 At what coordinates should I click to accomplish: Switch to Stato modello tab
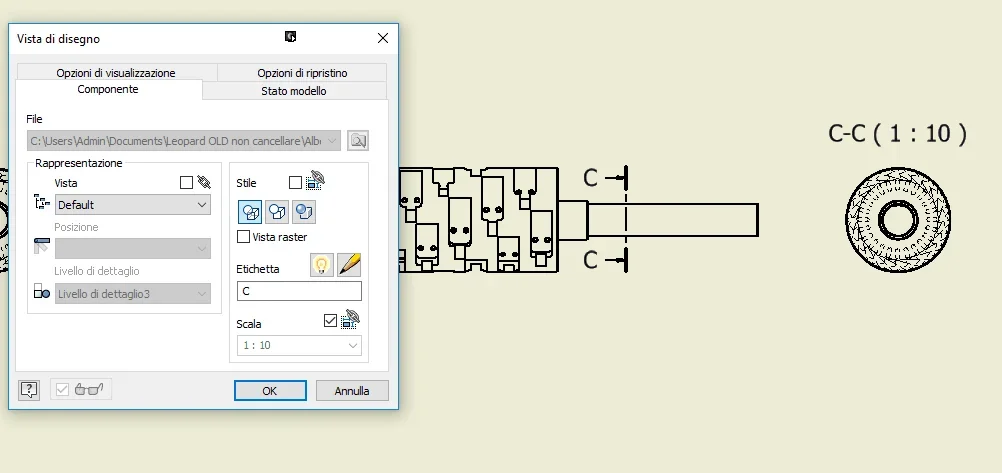coord(294,91)
